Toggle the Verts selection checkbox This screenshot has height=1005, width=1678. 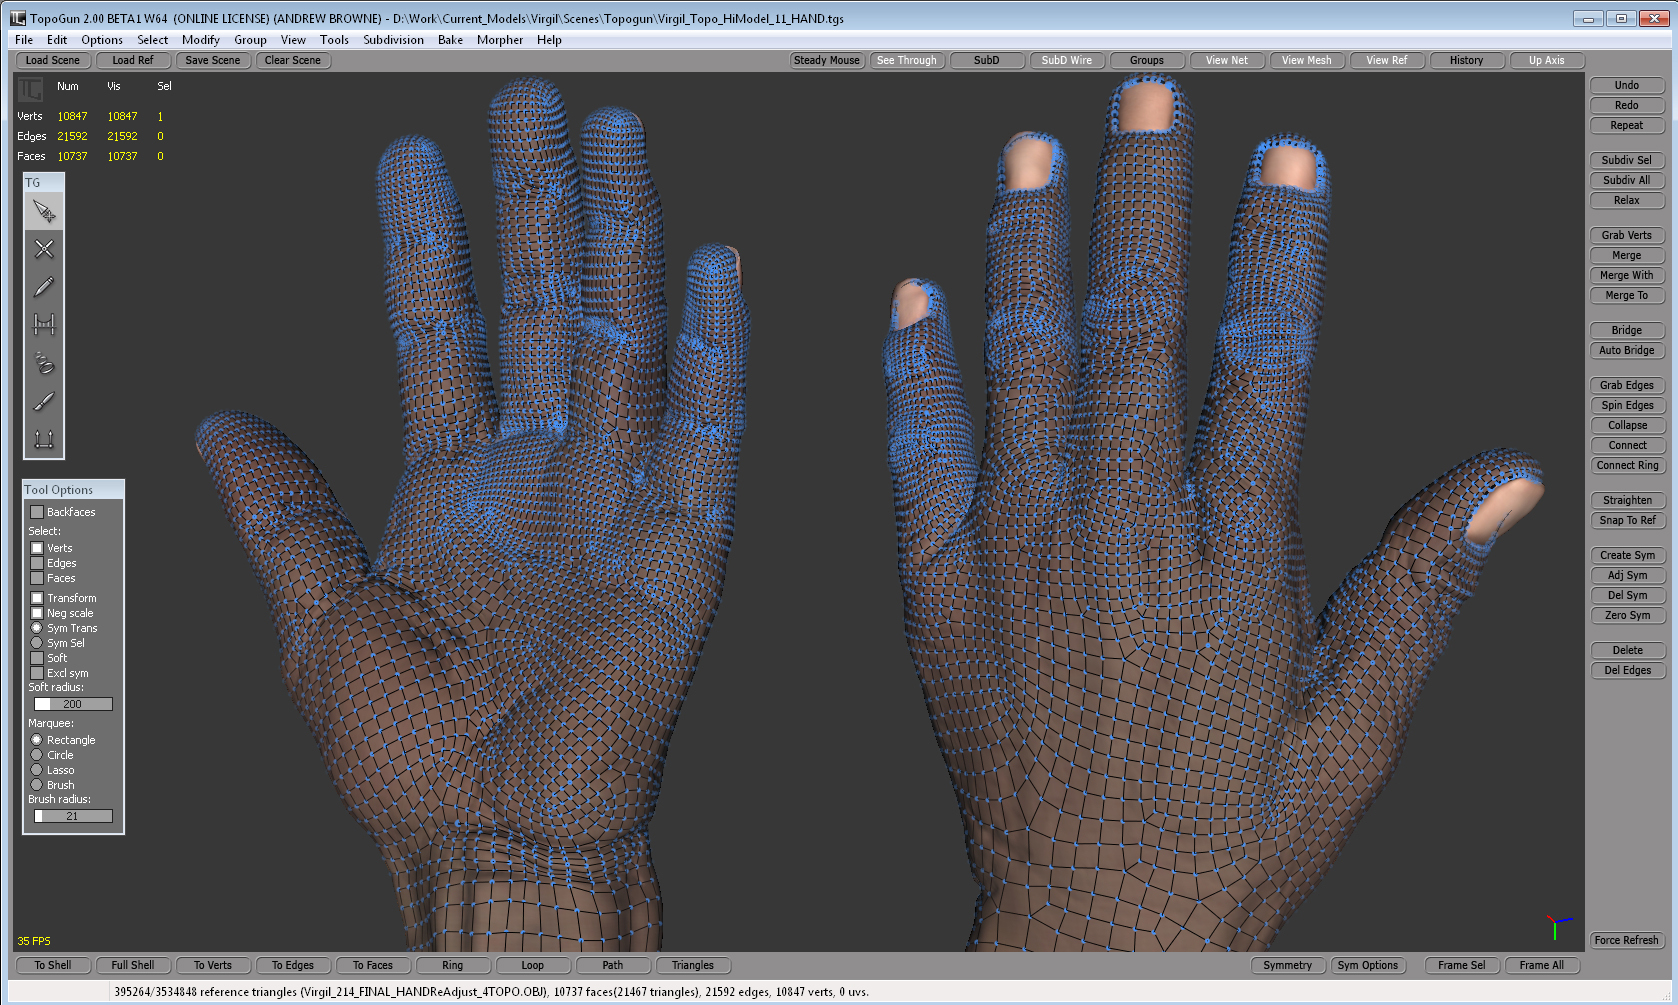37,548
